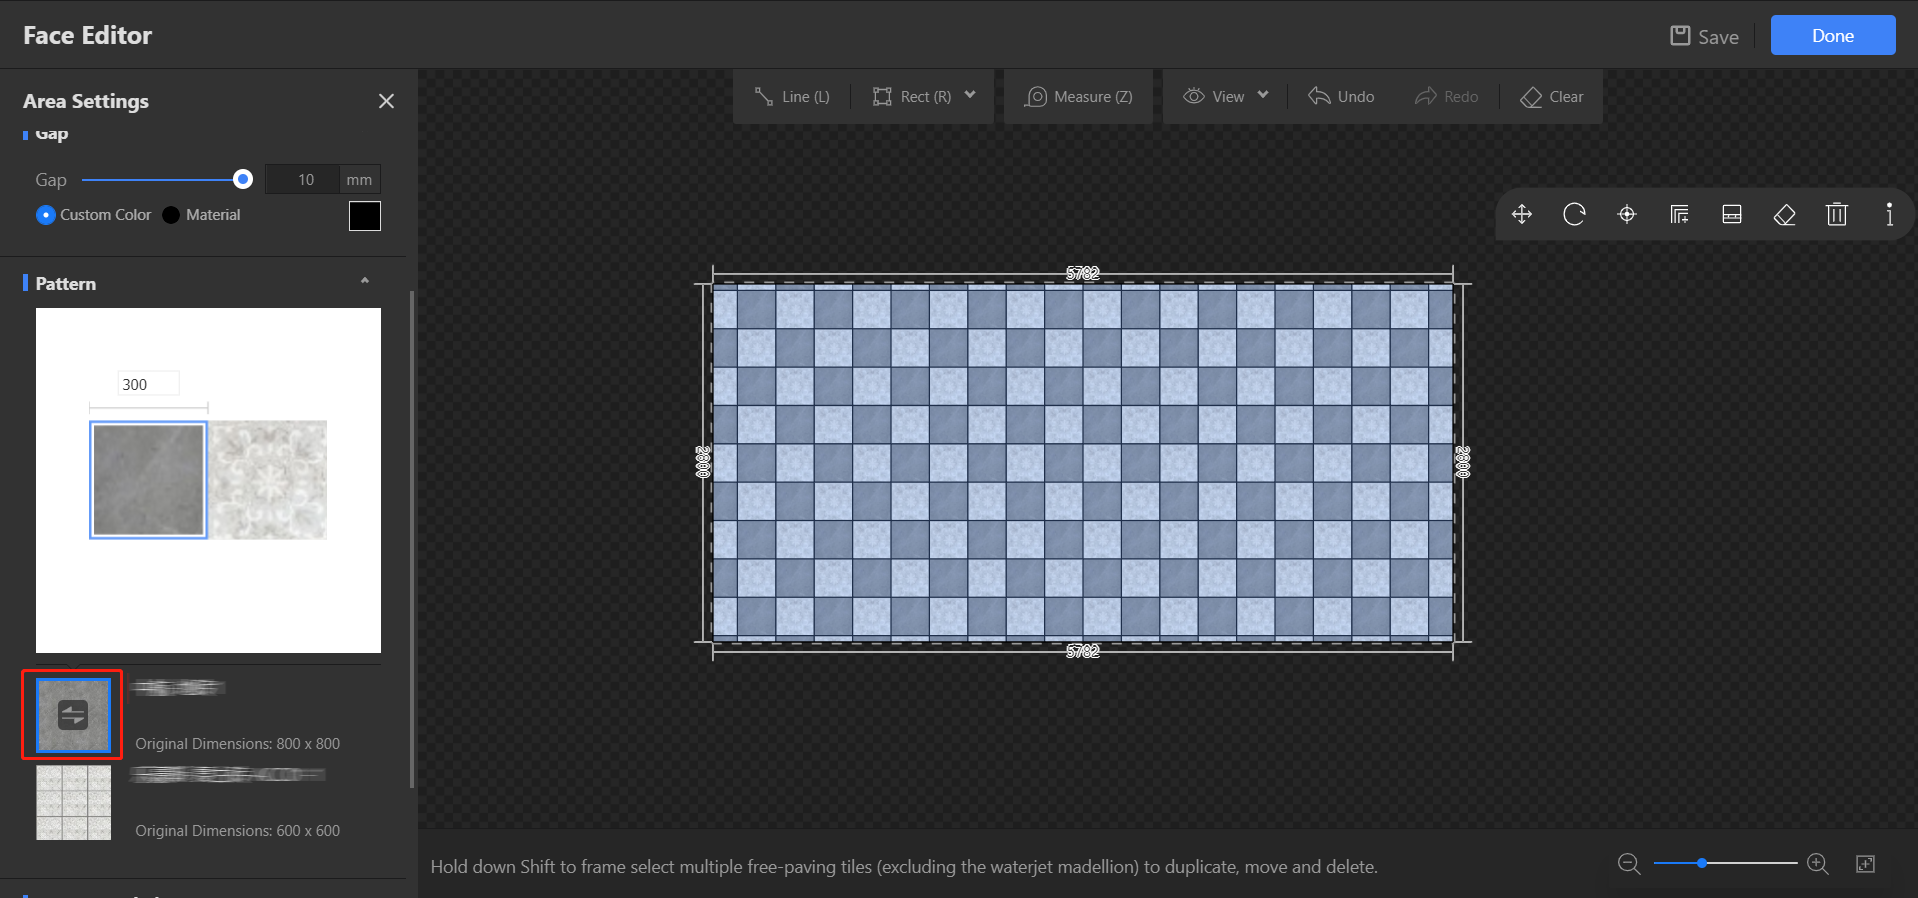
Task: Select the Material radio button
Action: [171, 215]
